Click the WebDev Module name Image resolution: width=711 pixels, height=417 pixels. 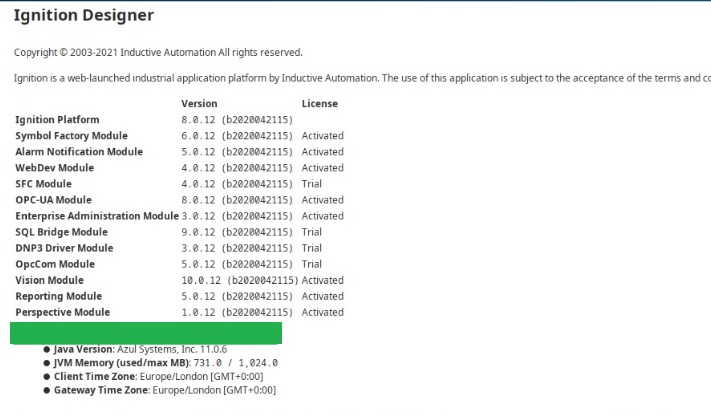pos(54,168)
